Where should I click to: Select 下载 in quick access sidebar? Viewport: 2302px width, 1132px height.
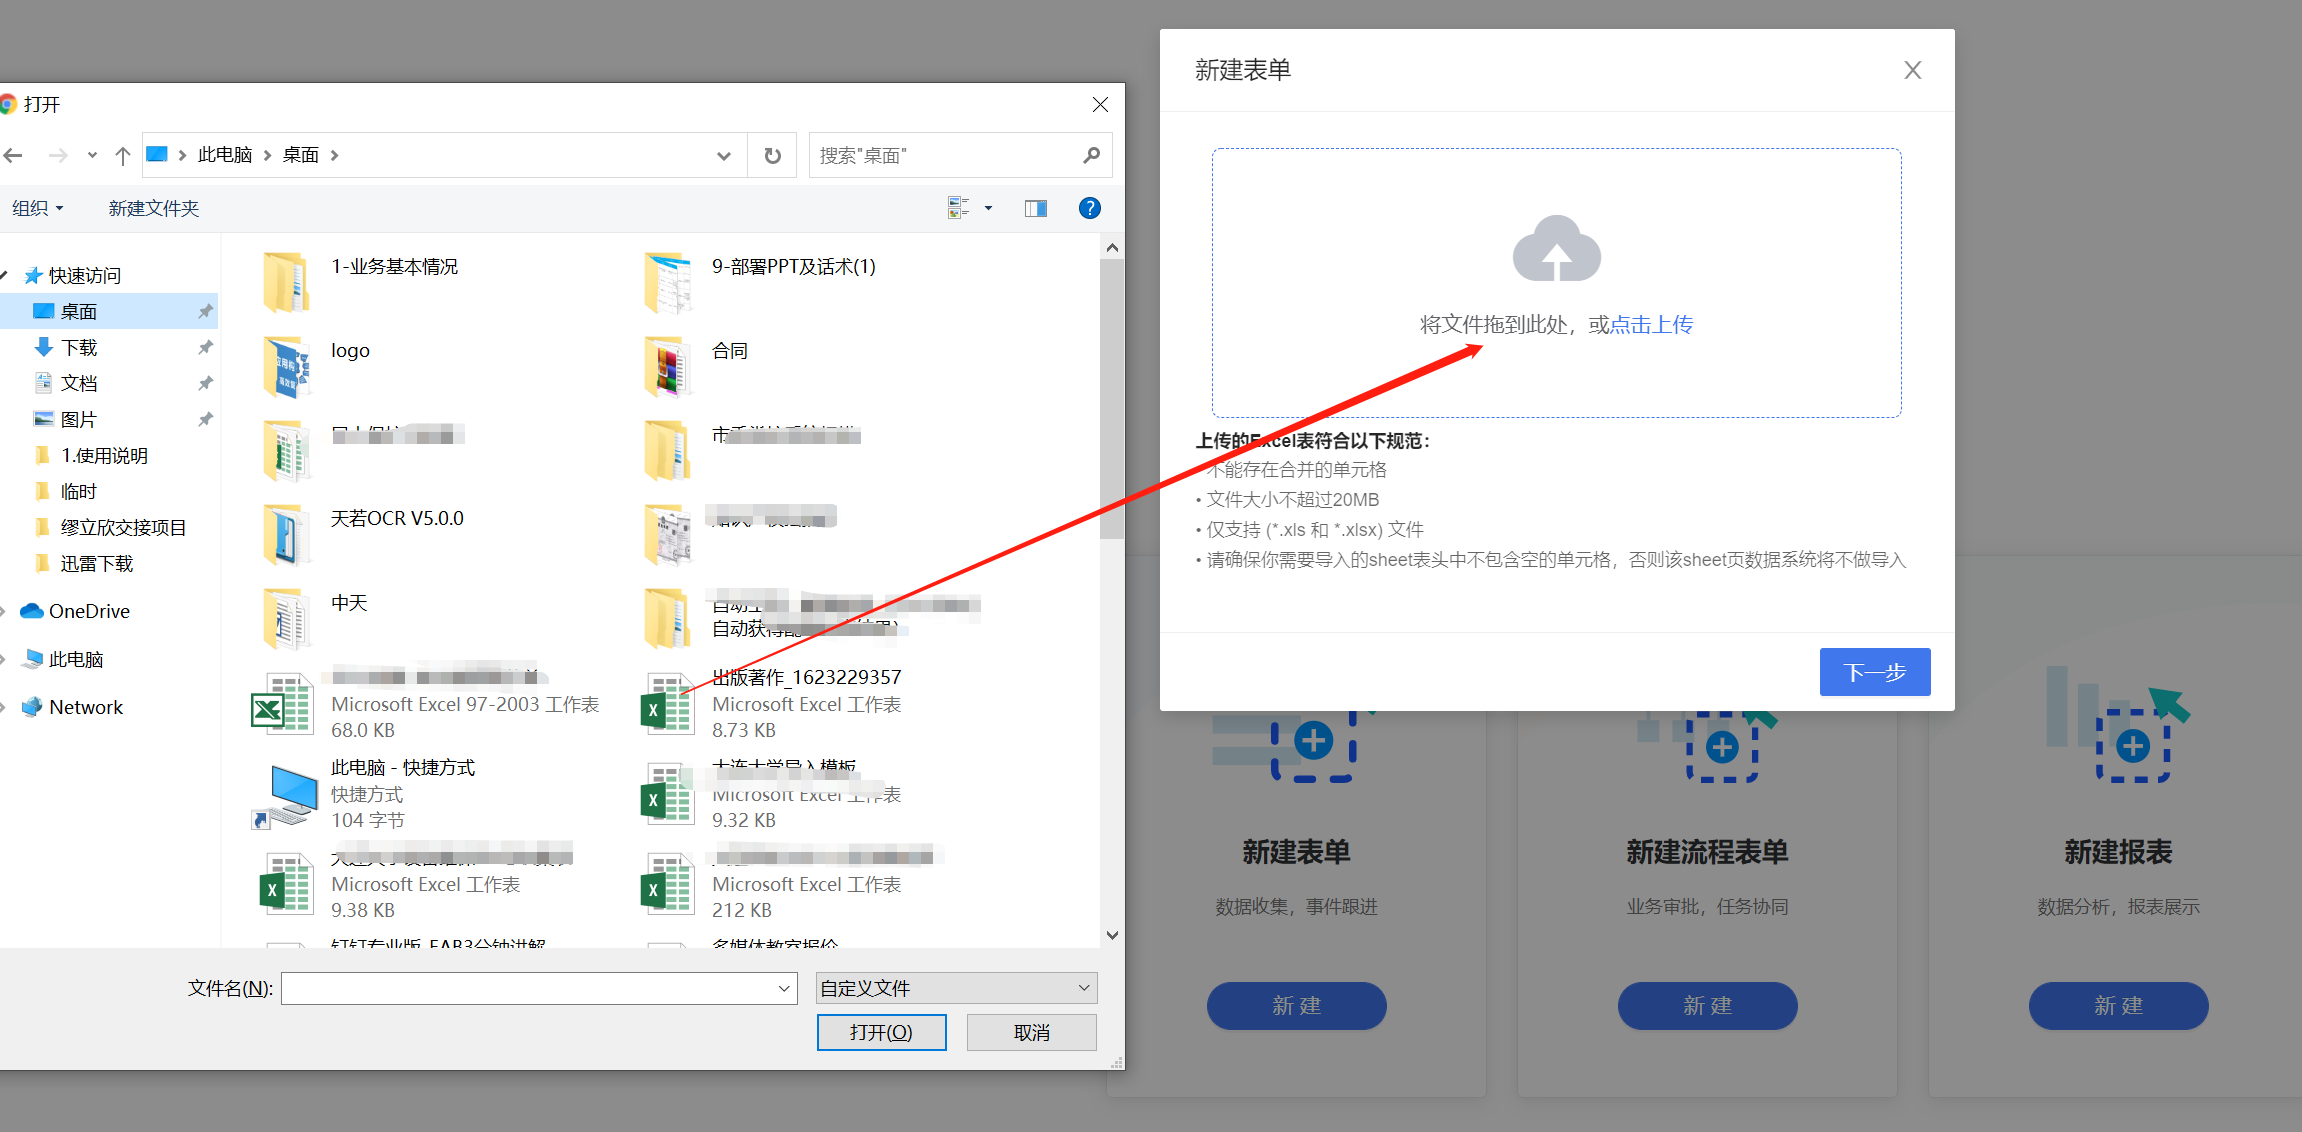[79, 348]
